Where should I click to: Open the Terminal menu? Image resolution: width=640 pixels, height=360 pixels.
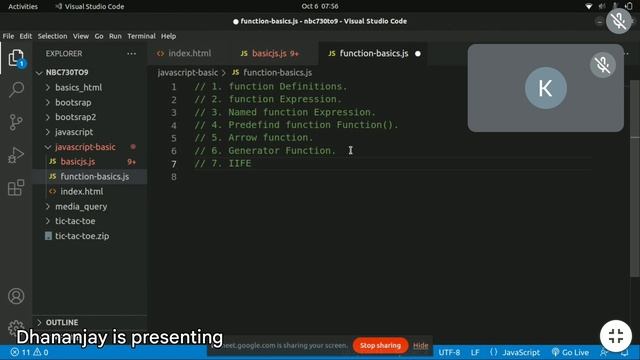141,36
